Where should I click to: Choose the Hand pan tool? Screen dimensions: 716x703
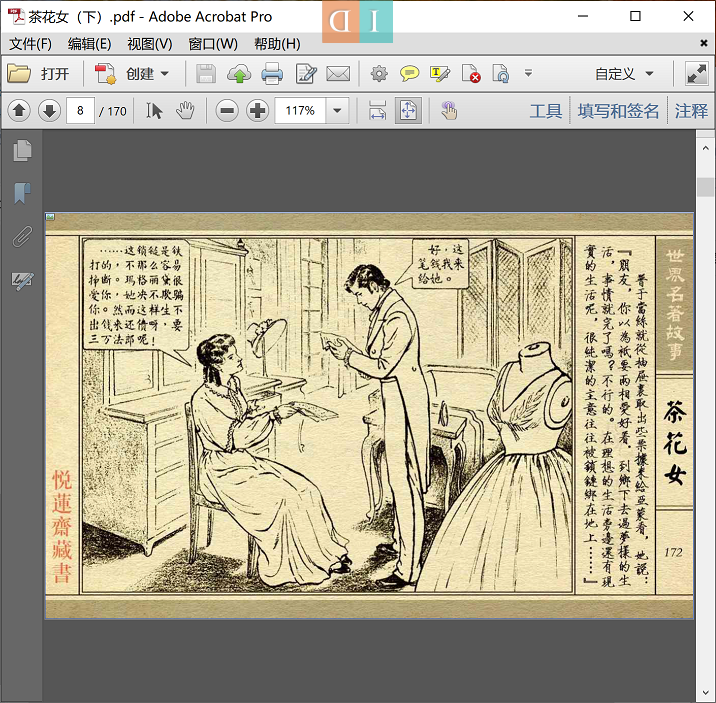[x=185, y=110]
